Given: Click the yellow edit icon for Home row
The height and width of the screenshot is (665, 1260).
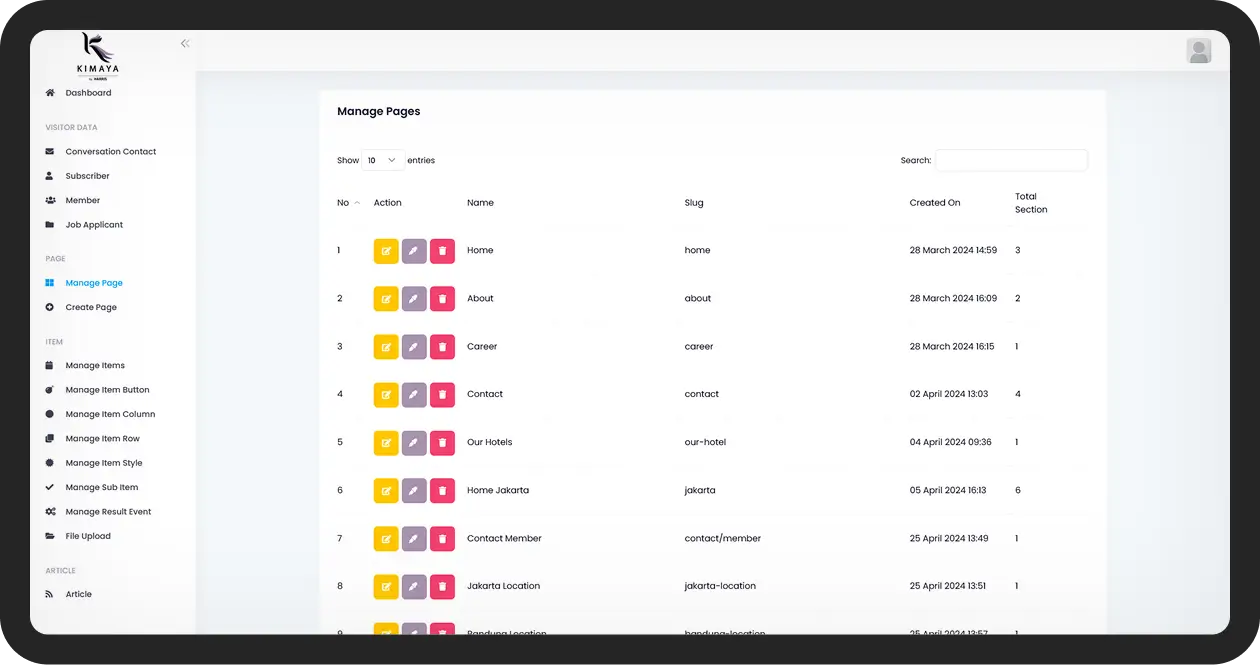Looking at the screenshot, I should click(386, 251).
